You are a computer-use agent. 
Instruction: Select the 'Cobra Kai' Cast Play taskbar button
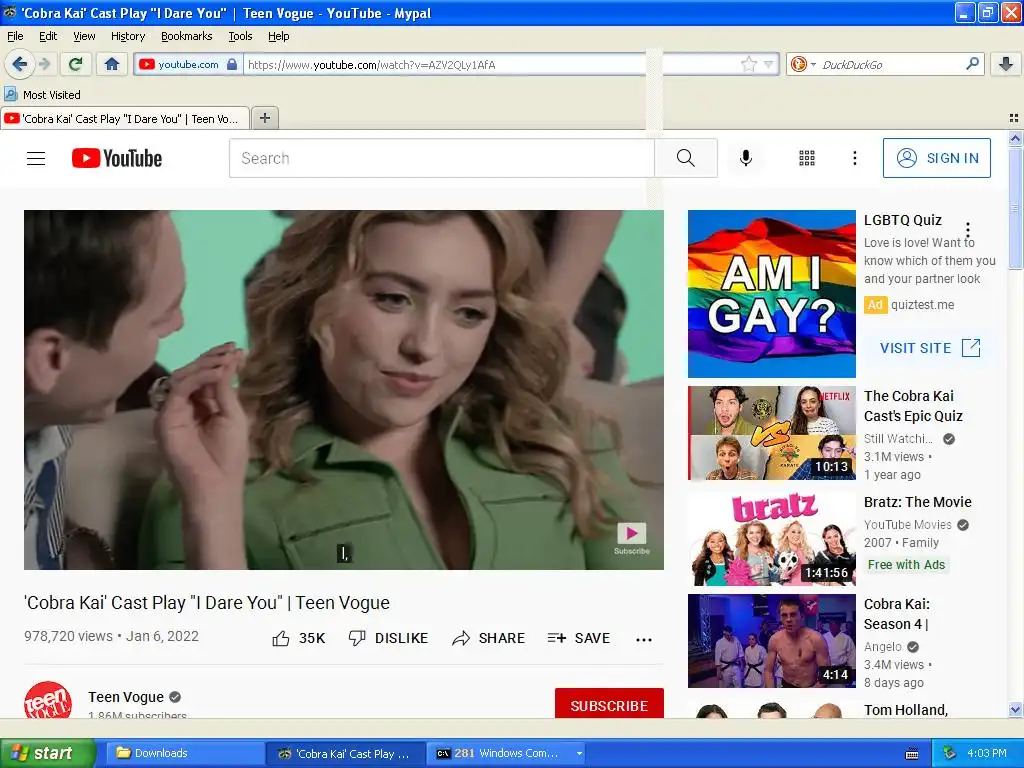345,753
